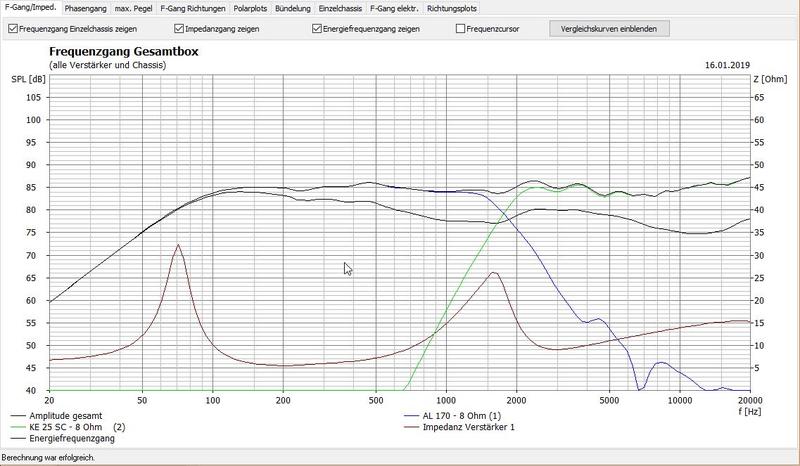Click the impedance peak near 70 Hz
This screenshot has width=800, height=466.
[x=178, y=244]
